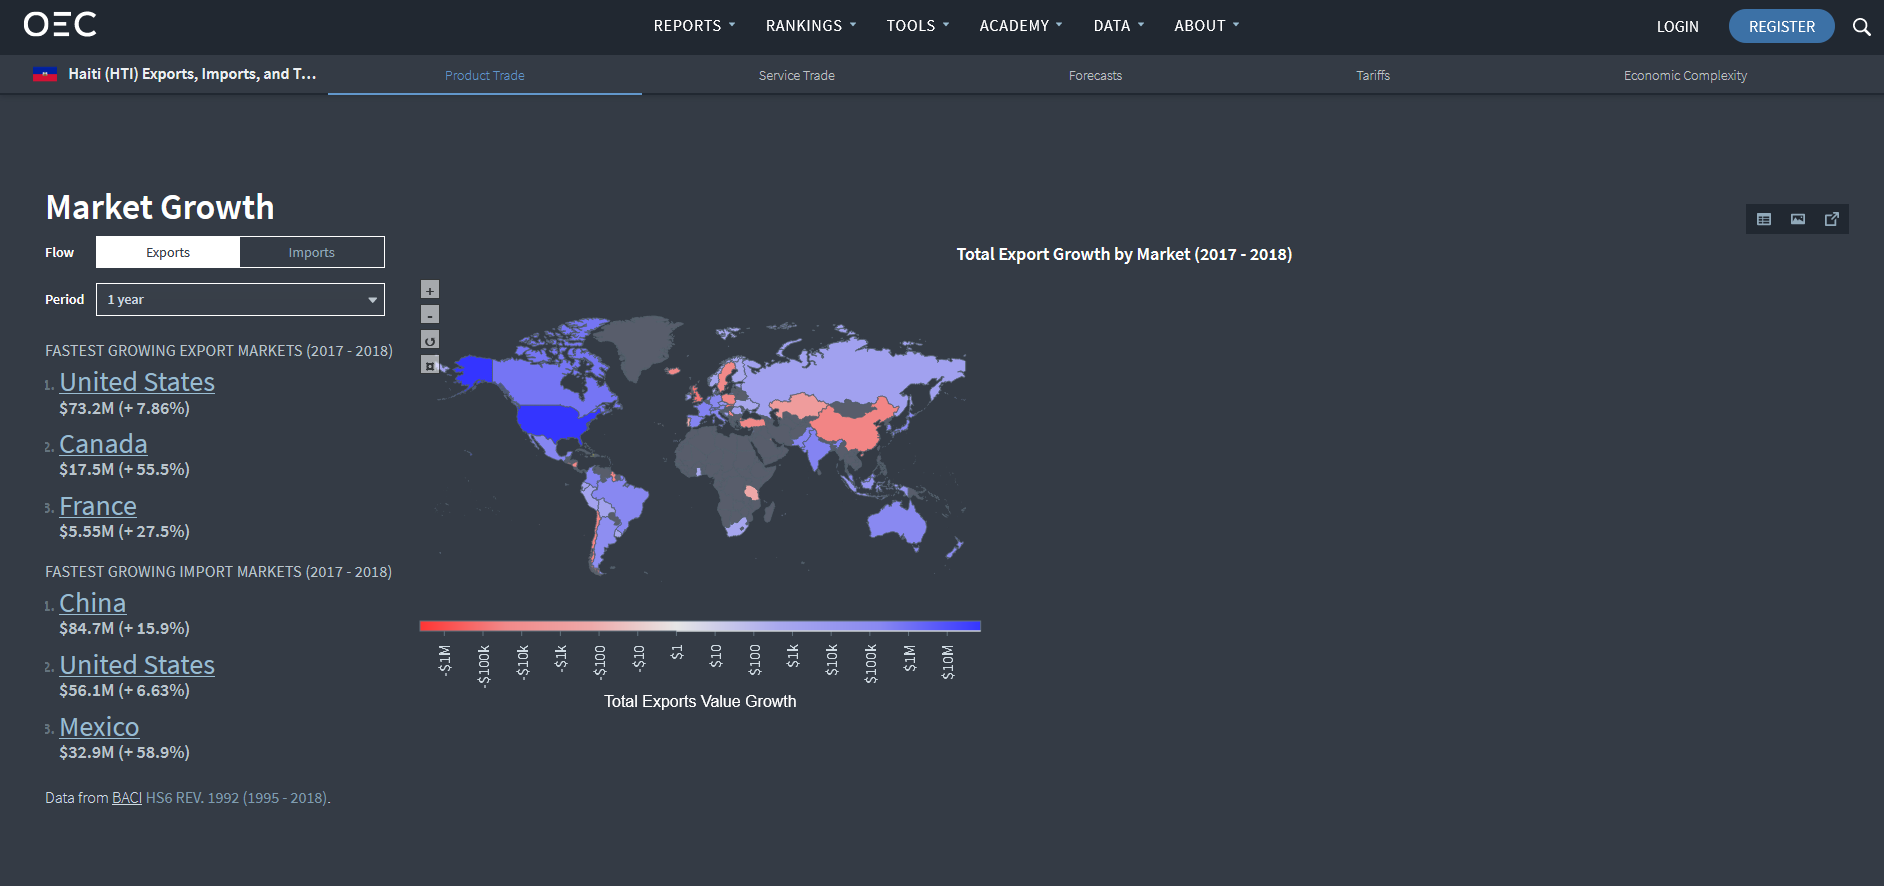Go to the Economic Complexity tab
Image resolution: width=1884 pixels, height=886 pixels.
pyautogui.click(x=1685, y=76)
